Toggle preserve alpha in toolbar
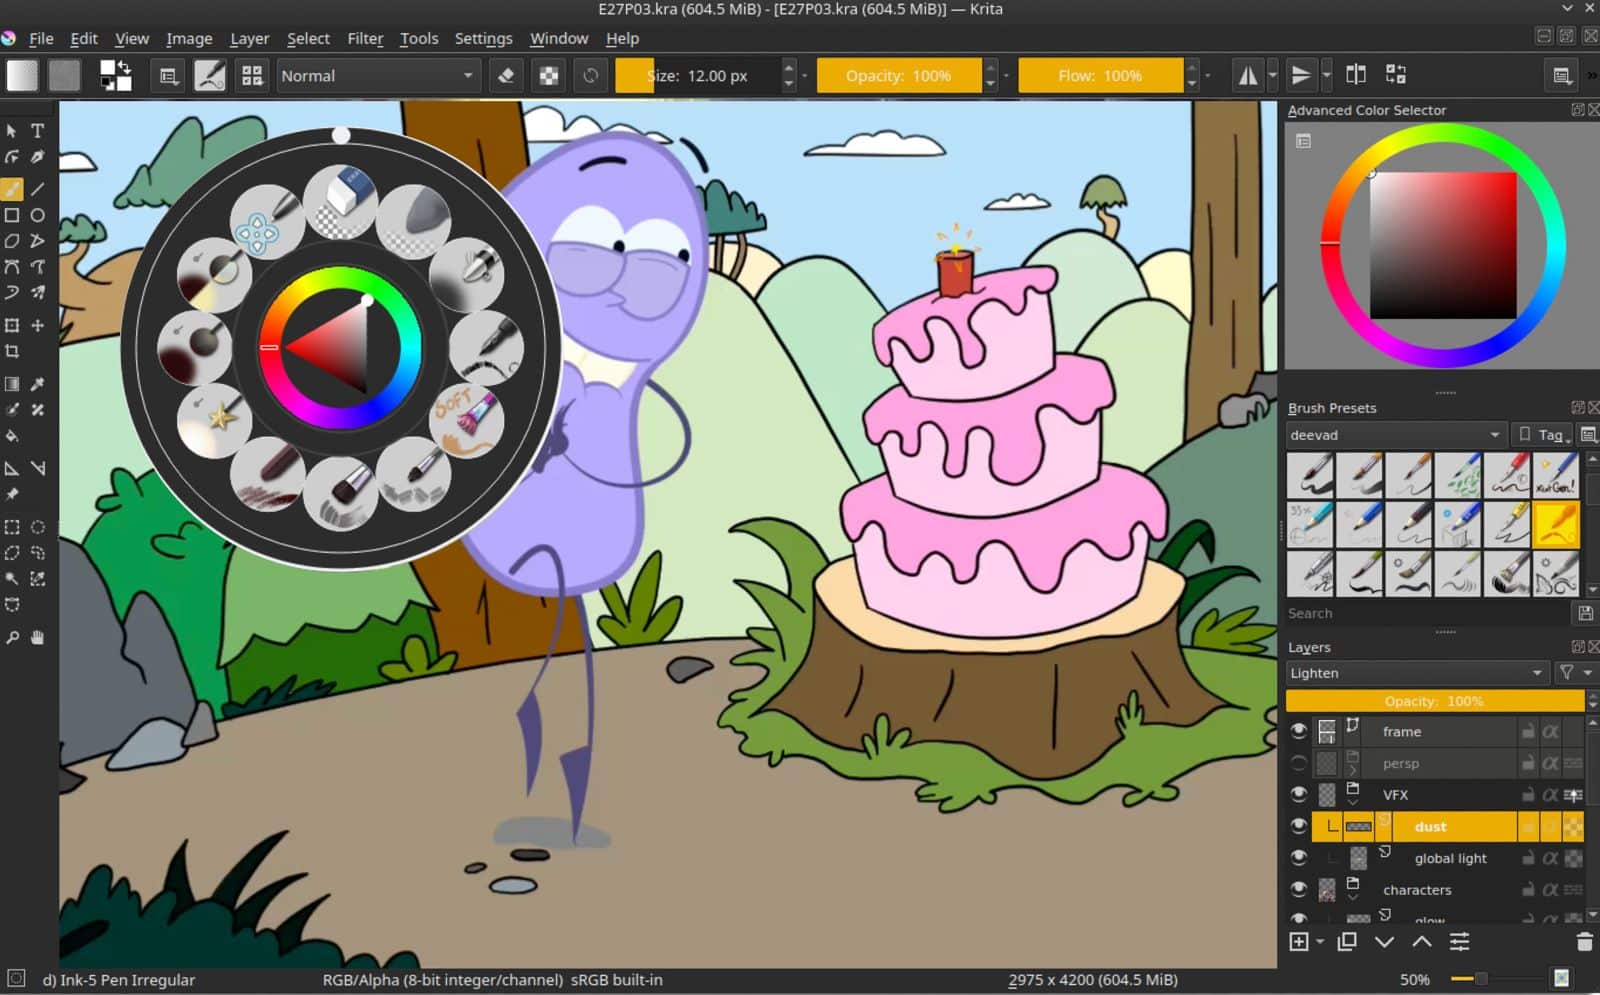 click(549, 76)
